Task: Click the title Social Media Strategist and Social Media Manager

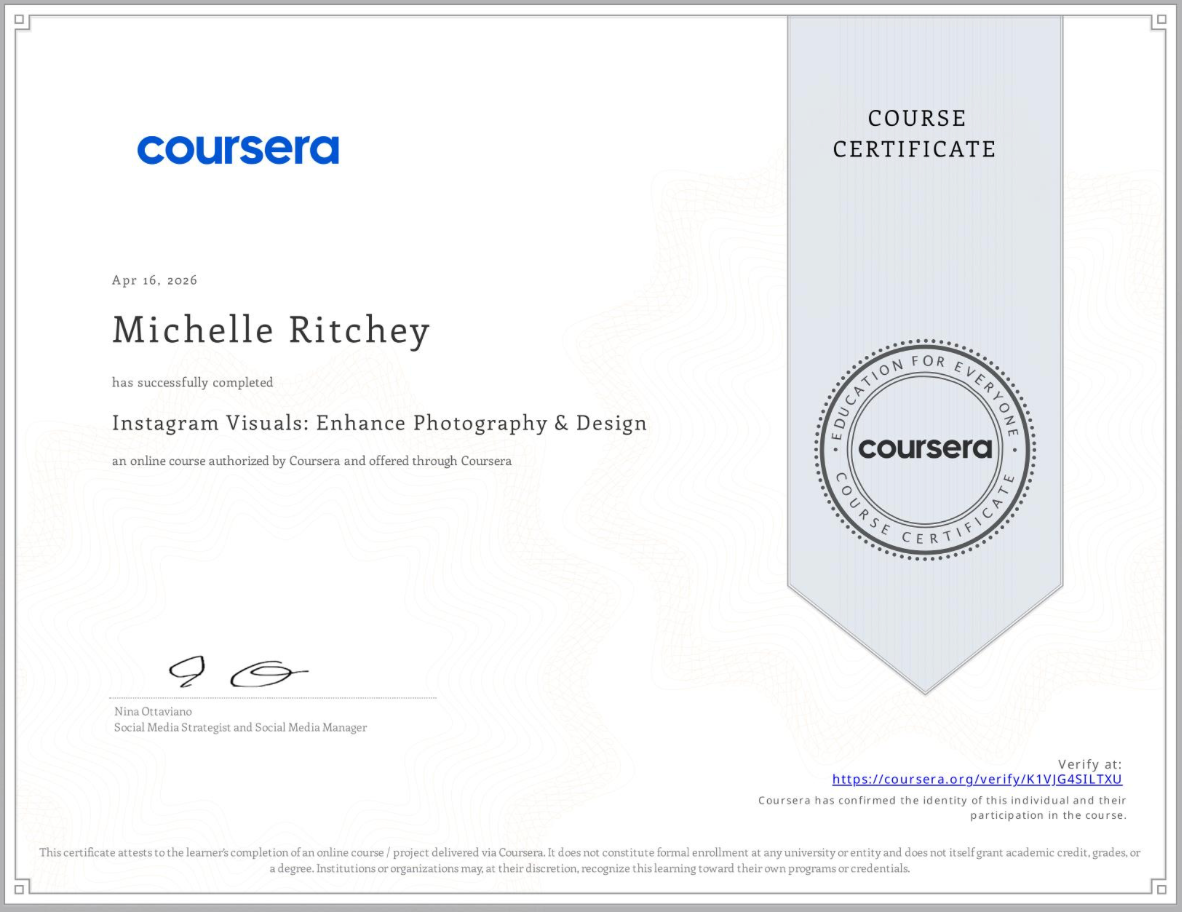Action: (x=240, y=727)
